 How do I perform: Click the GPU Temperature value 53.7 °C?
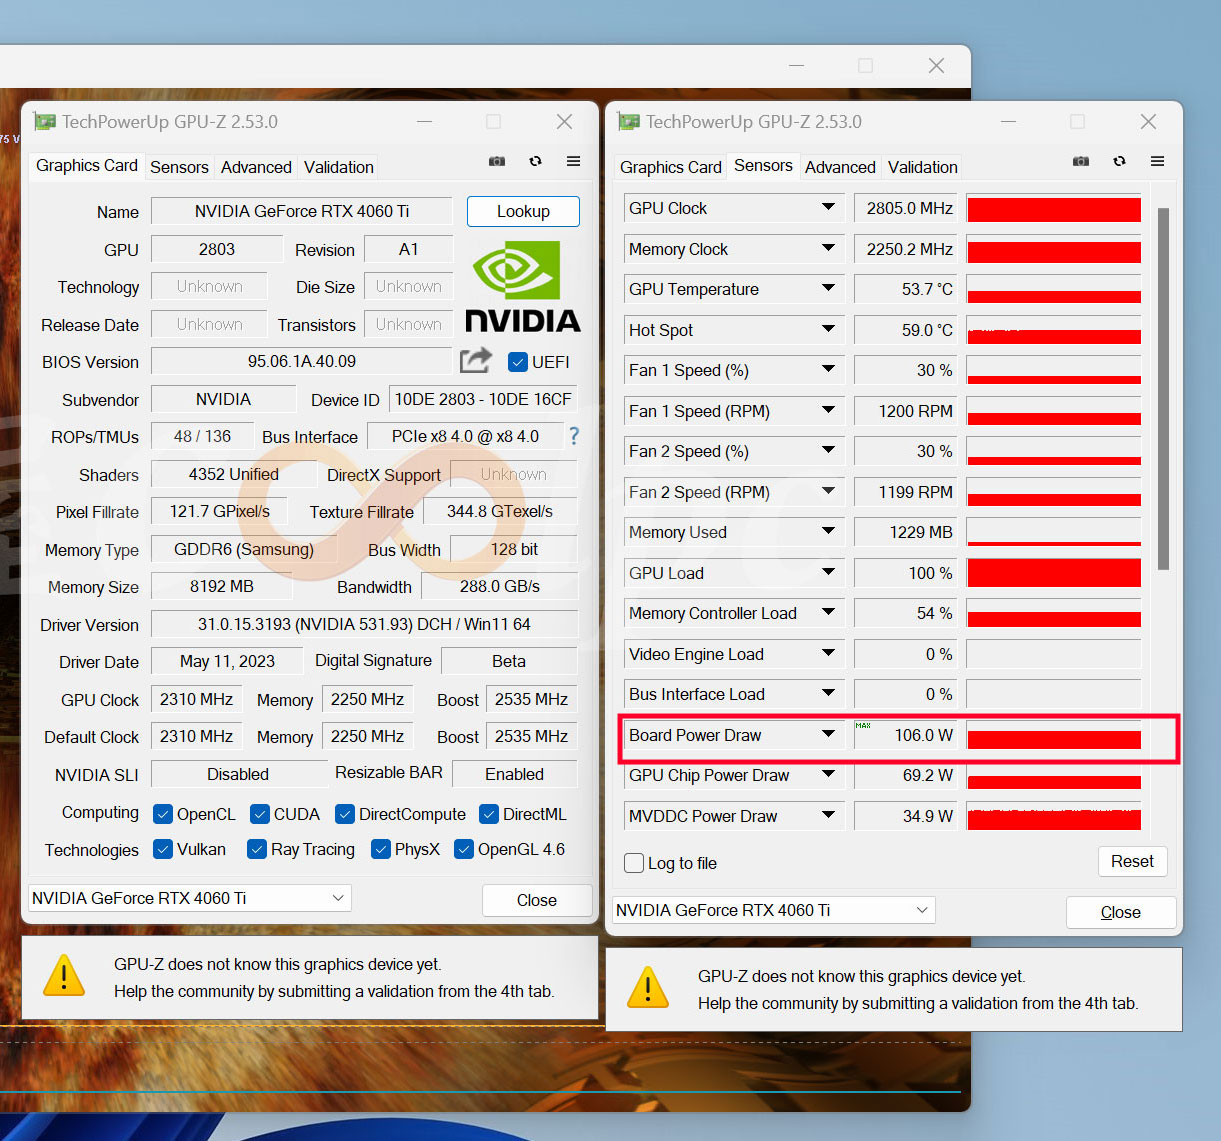[x=906, y=289]
